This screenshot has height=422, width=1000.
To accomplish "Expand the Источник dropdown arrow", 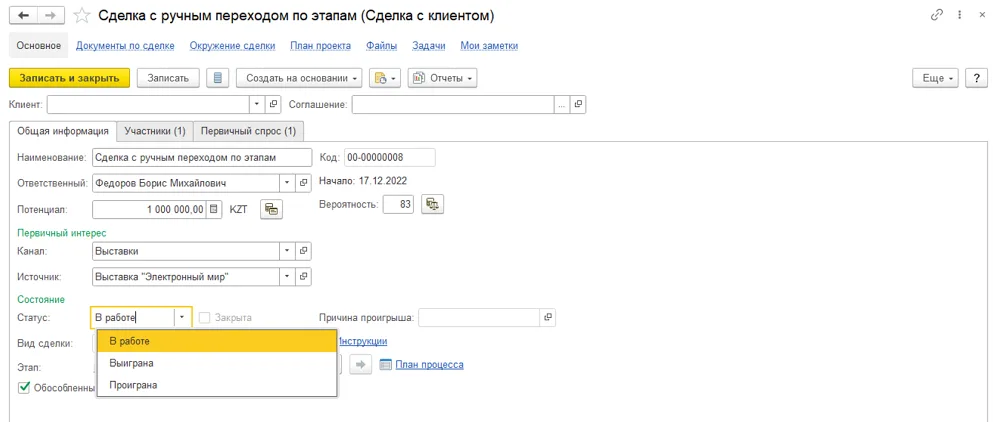I will tap(288, 277).
